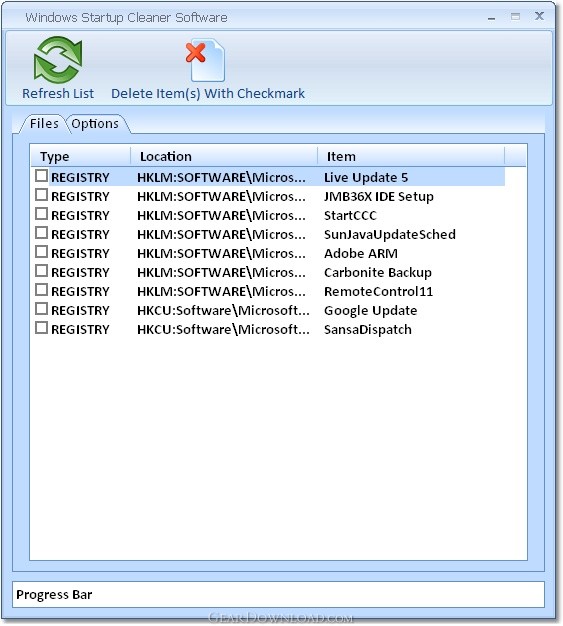Click the green Refresh List arrows icon
This screenshot has height=626, width=563.
[58, 60]
